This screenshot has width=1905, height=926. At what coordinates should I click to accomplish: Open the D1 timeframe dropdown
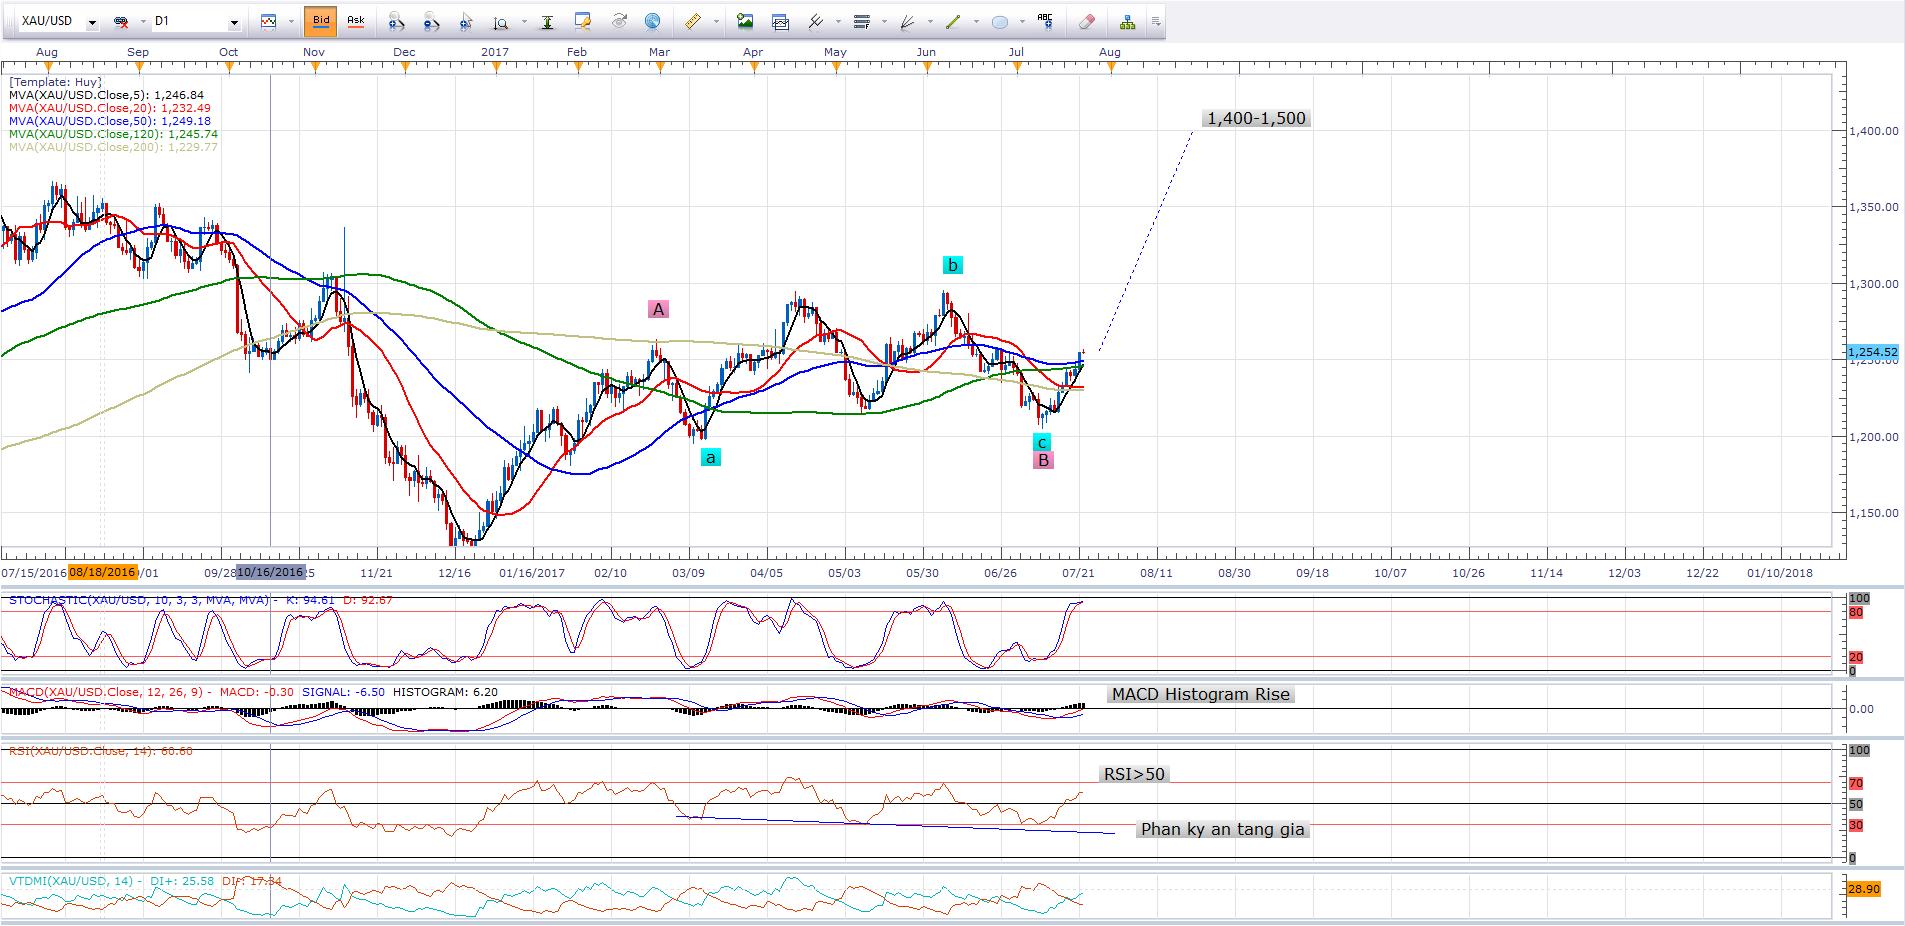point(234,22)
